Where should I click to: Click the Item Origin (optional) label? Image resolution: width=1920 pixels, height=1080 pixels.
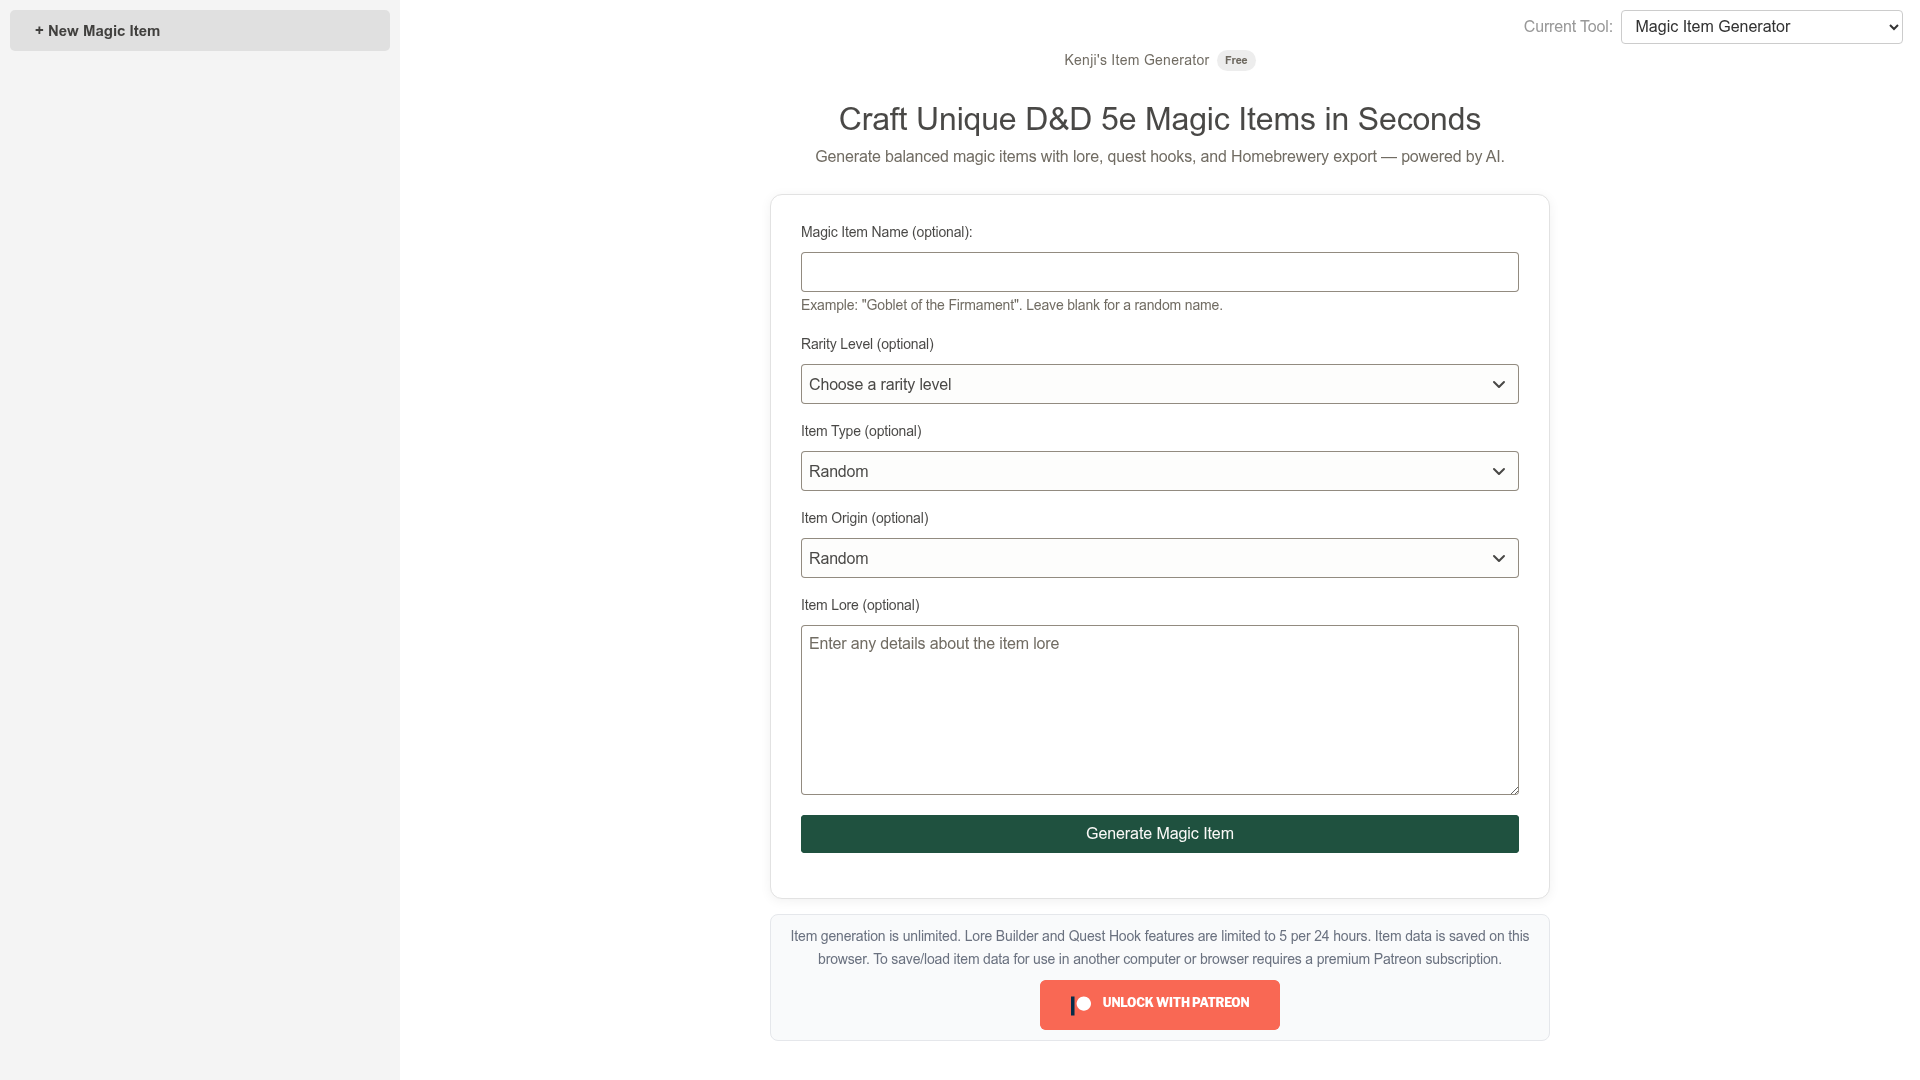[864, 518]
